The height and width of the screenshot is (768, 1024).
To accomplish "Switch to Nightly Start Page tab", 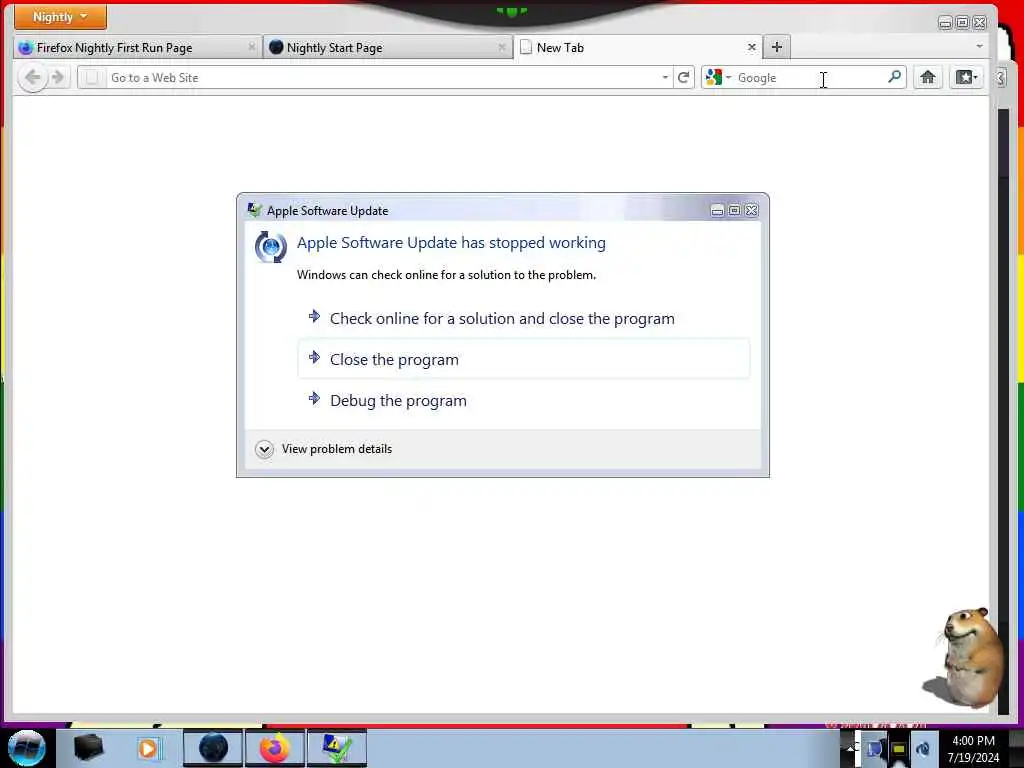I will pyautogui.click(x=388, y=48).
